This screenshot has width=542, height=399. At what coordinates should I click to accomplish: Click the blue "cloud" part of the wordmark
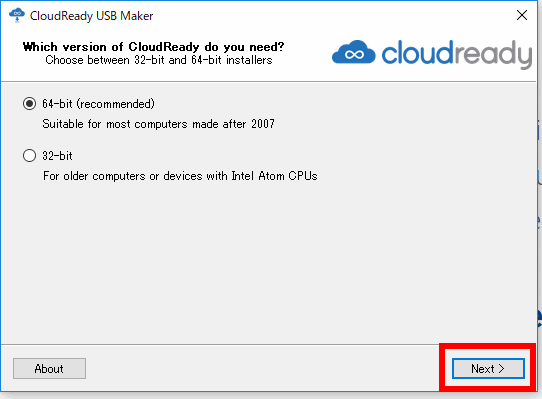pyautogui.click(x=417, y=53)
